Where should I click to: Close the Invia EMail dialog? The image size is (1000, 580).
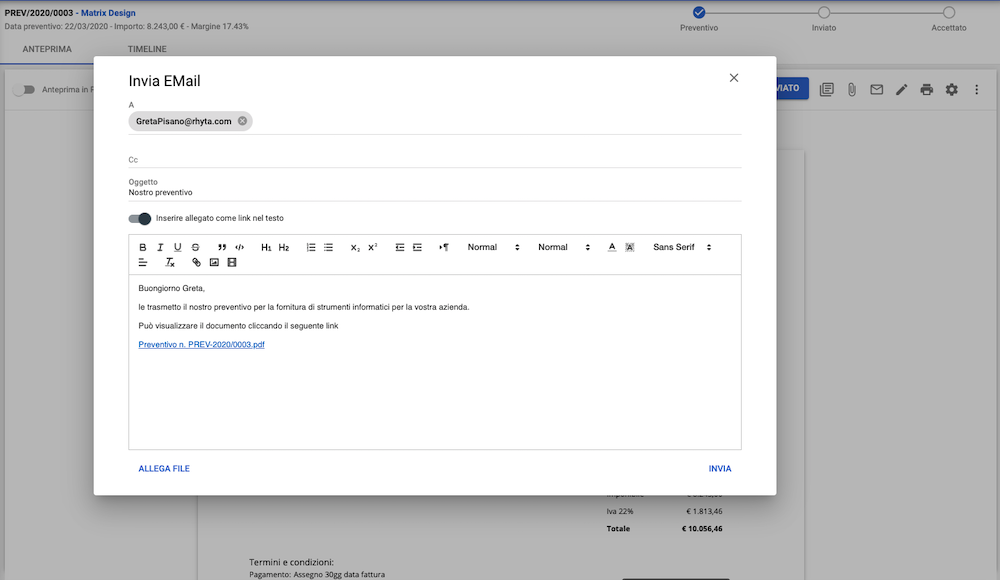coord(734,78)
